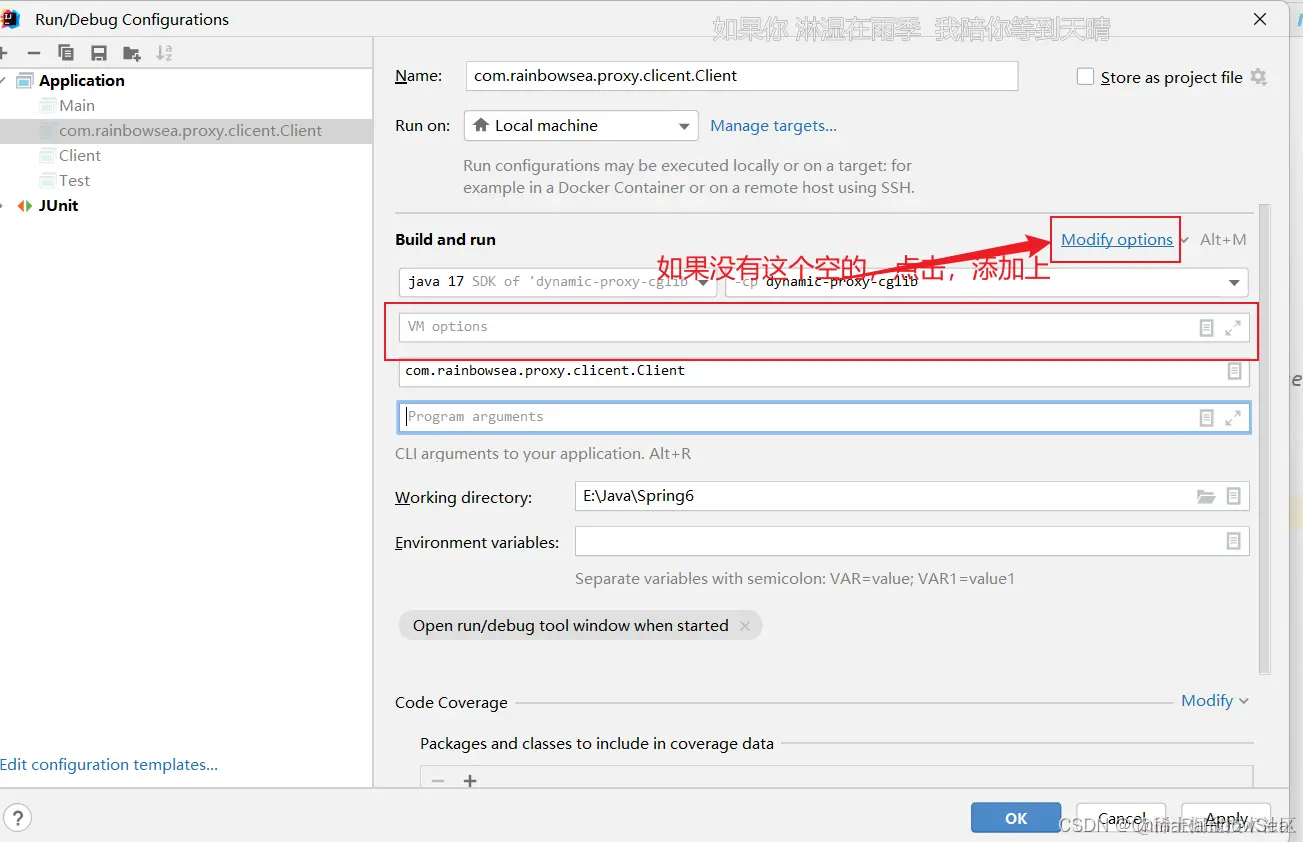Viewport: 1303px width, 842px height.
Task: Remove coverage package with minus icon
Action: click(437, 781)
